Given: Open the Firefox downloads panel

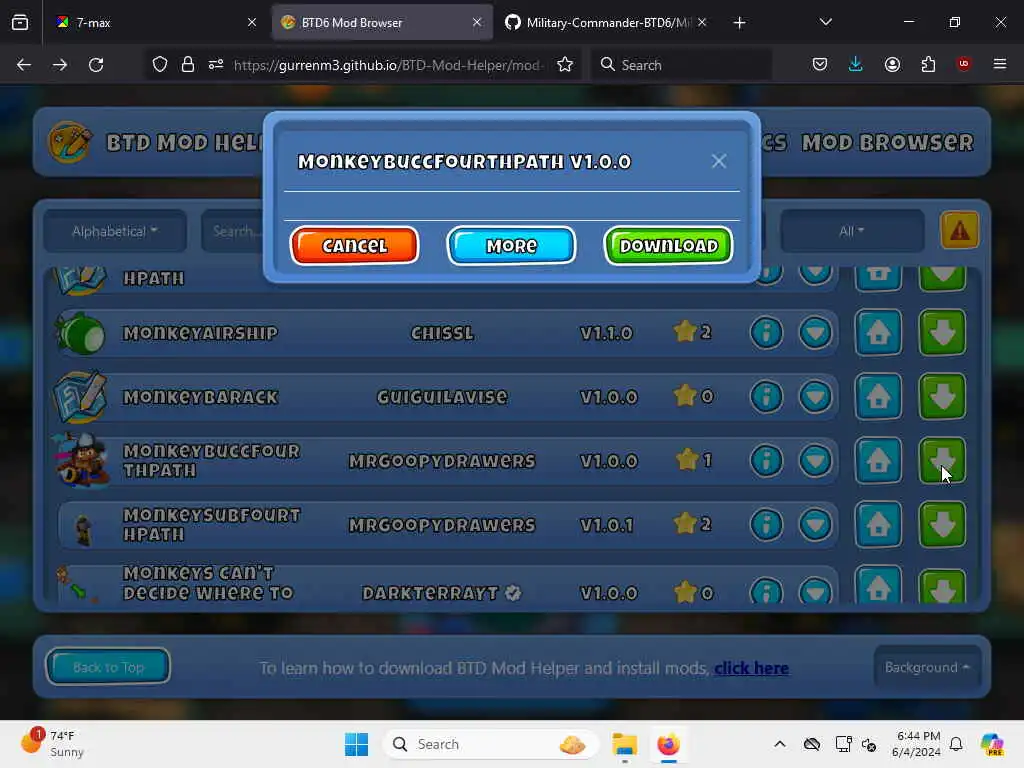Looking at the screenshot, I should [855, 64].
